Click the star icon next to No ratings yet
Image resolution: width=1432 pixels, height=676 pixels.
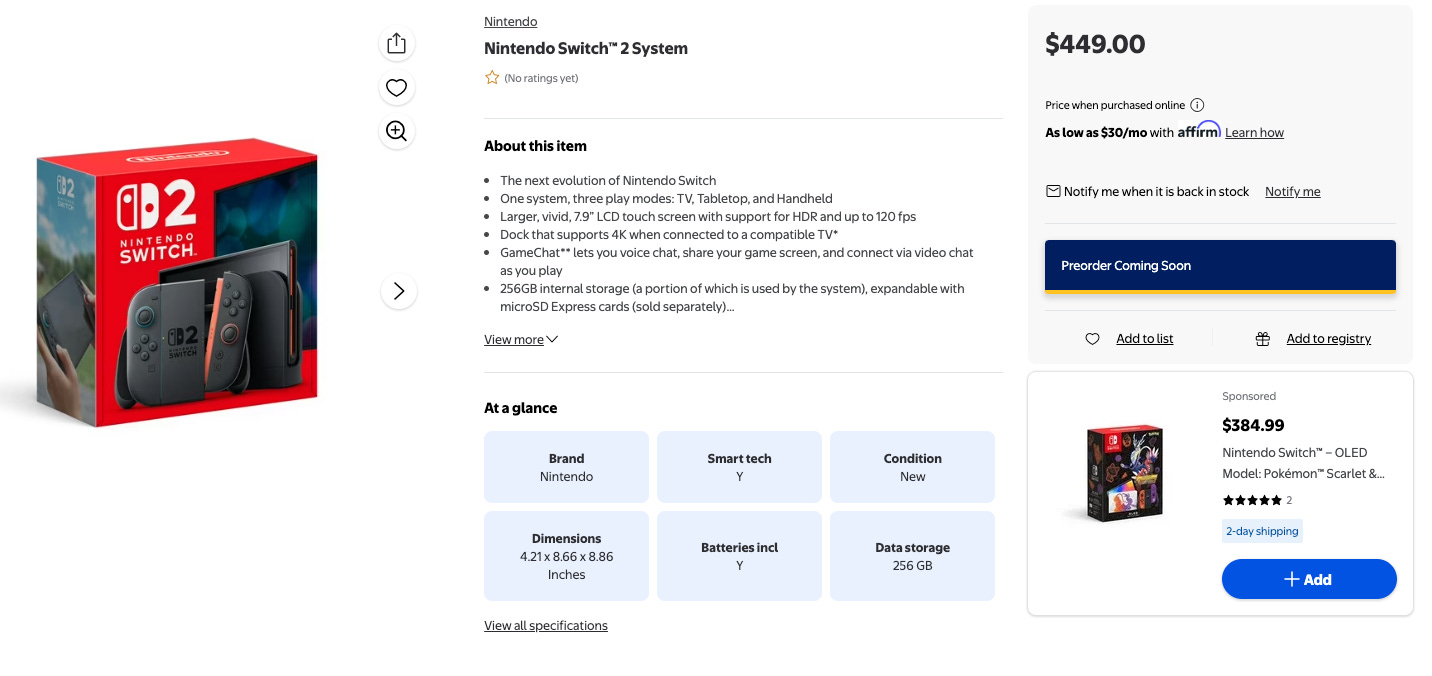[x=492, y=76]
